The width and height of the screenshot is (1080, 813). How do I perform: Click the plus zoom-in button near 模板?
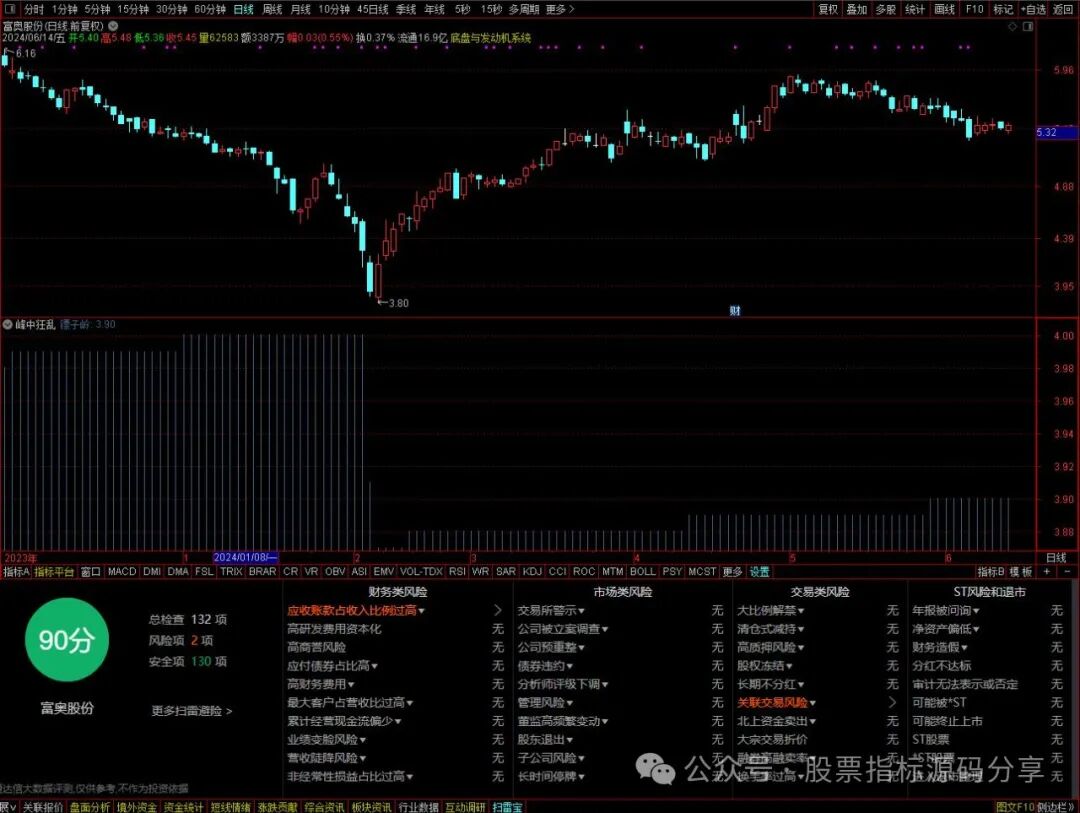(1046, 571)
